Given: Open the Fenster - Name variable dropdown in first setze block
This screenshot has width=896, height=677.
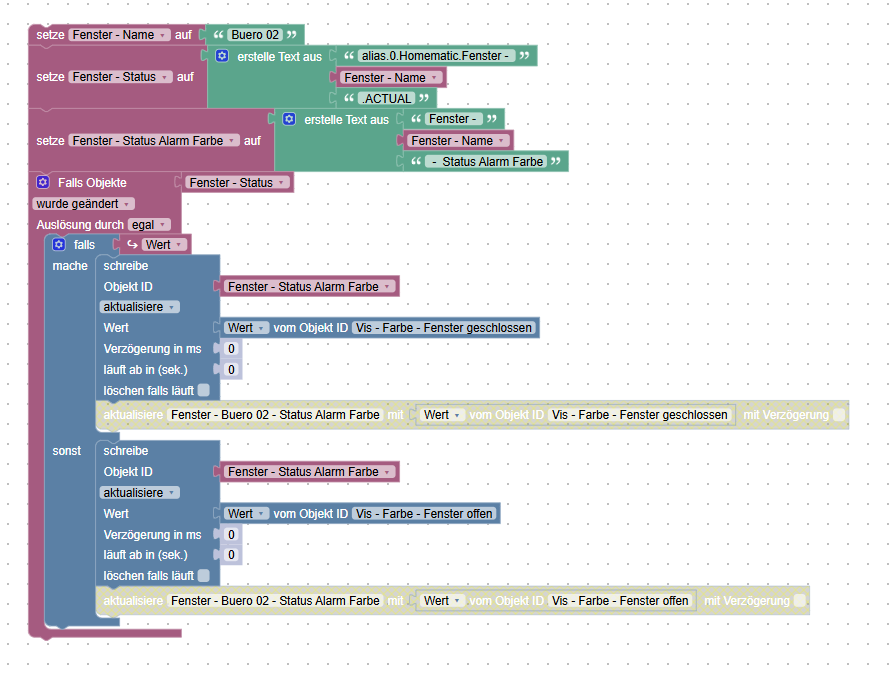Looking at the screenshot, I should (119, 35).
